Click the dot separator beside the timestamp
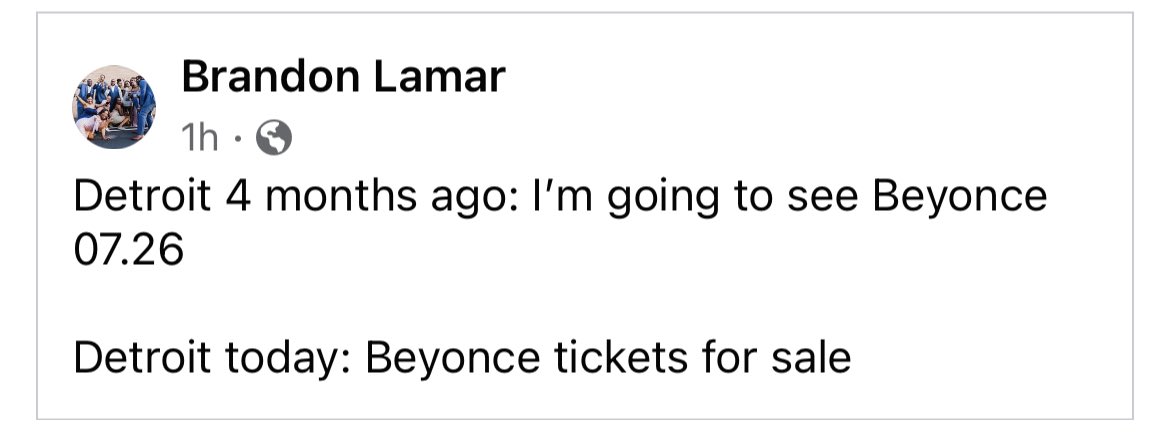This screenshot has width=1170, height=442. (x=237, y=138)
